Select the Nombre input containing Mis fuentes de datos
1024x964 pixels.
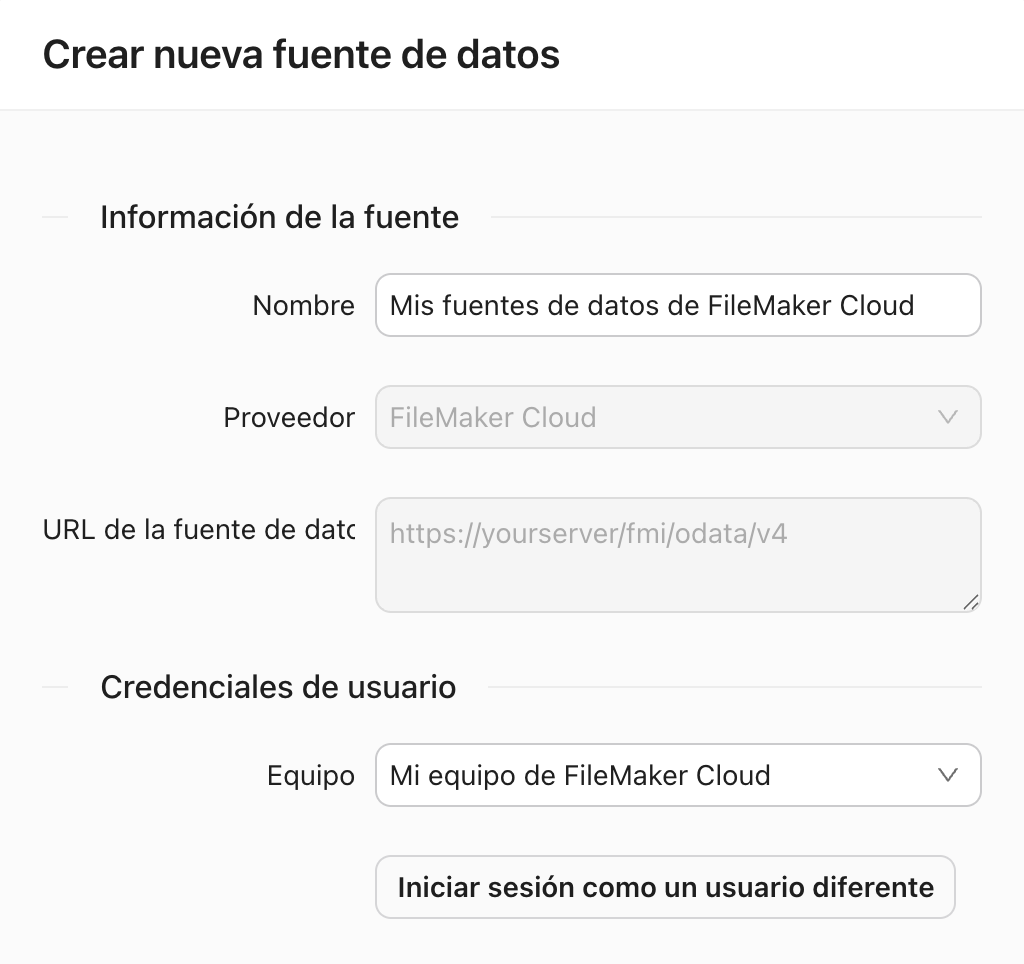coord(678,305)
